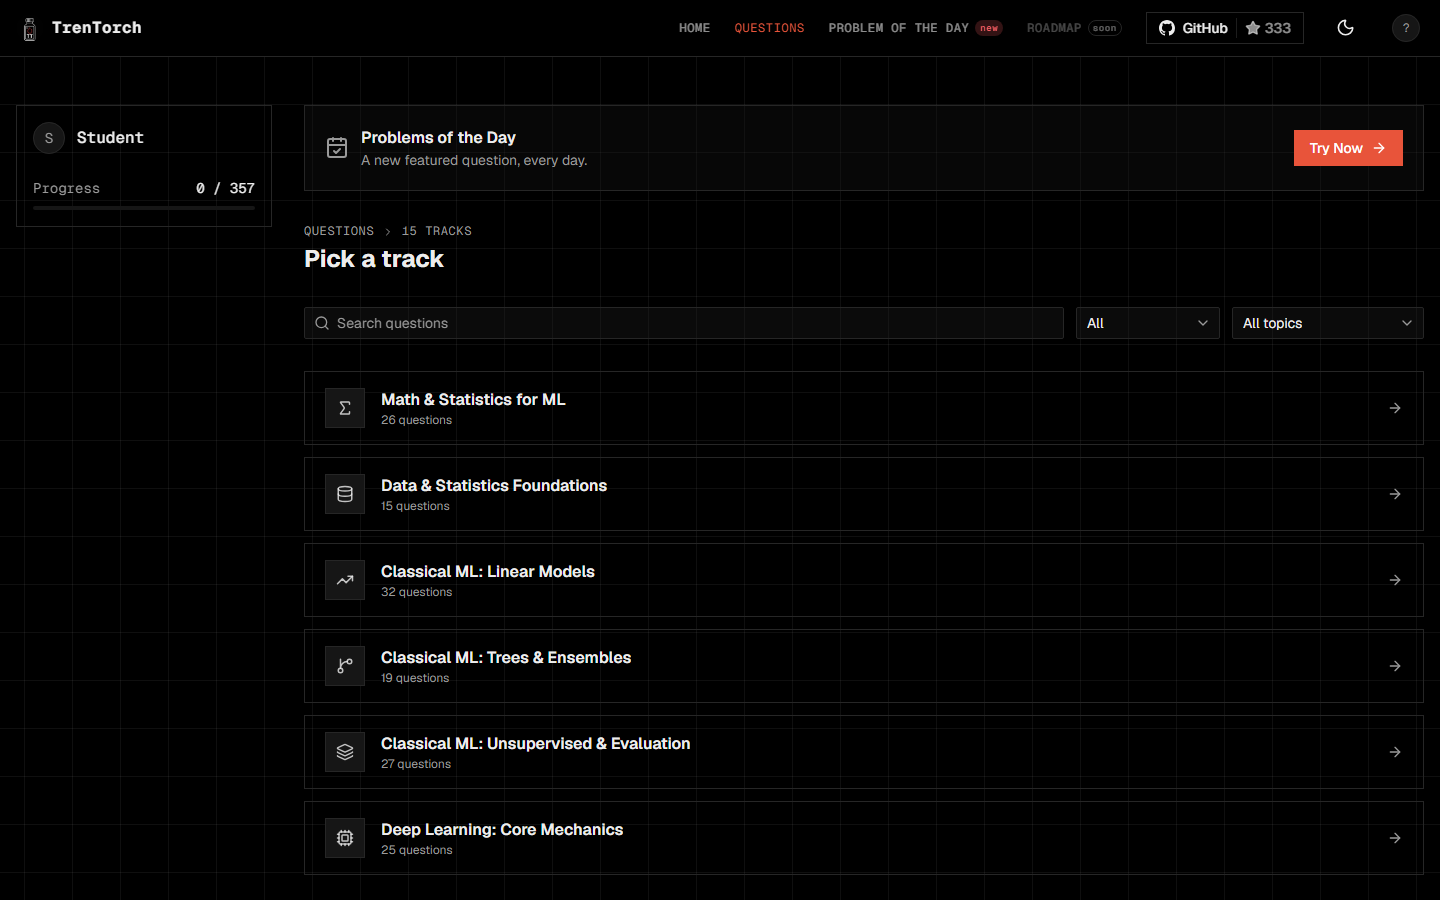The height and width of the screenshot is (900, 1440).
Task: Open Classical ML: Unsupervised & Evaluation track
Action: 864,752
